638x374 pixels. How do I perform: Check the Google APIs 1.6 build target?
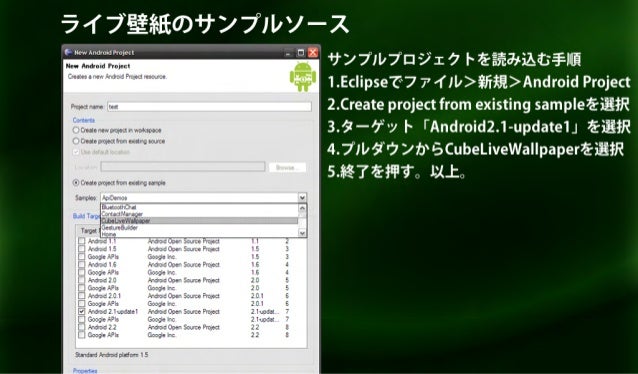coord(82,272)
